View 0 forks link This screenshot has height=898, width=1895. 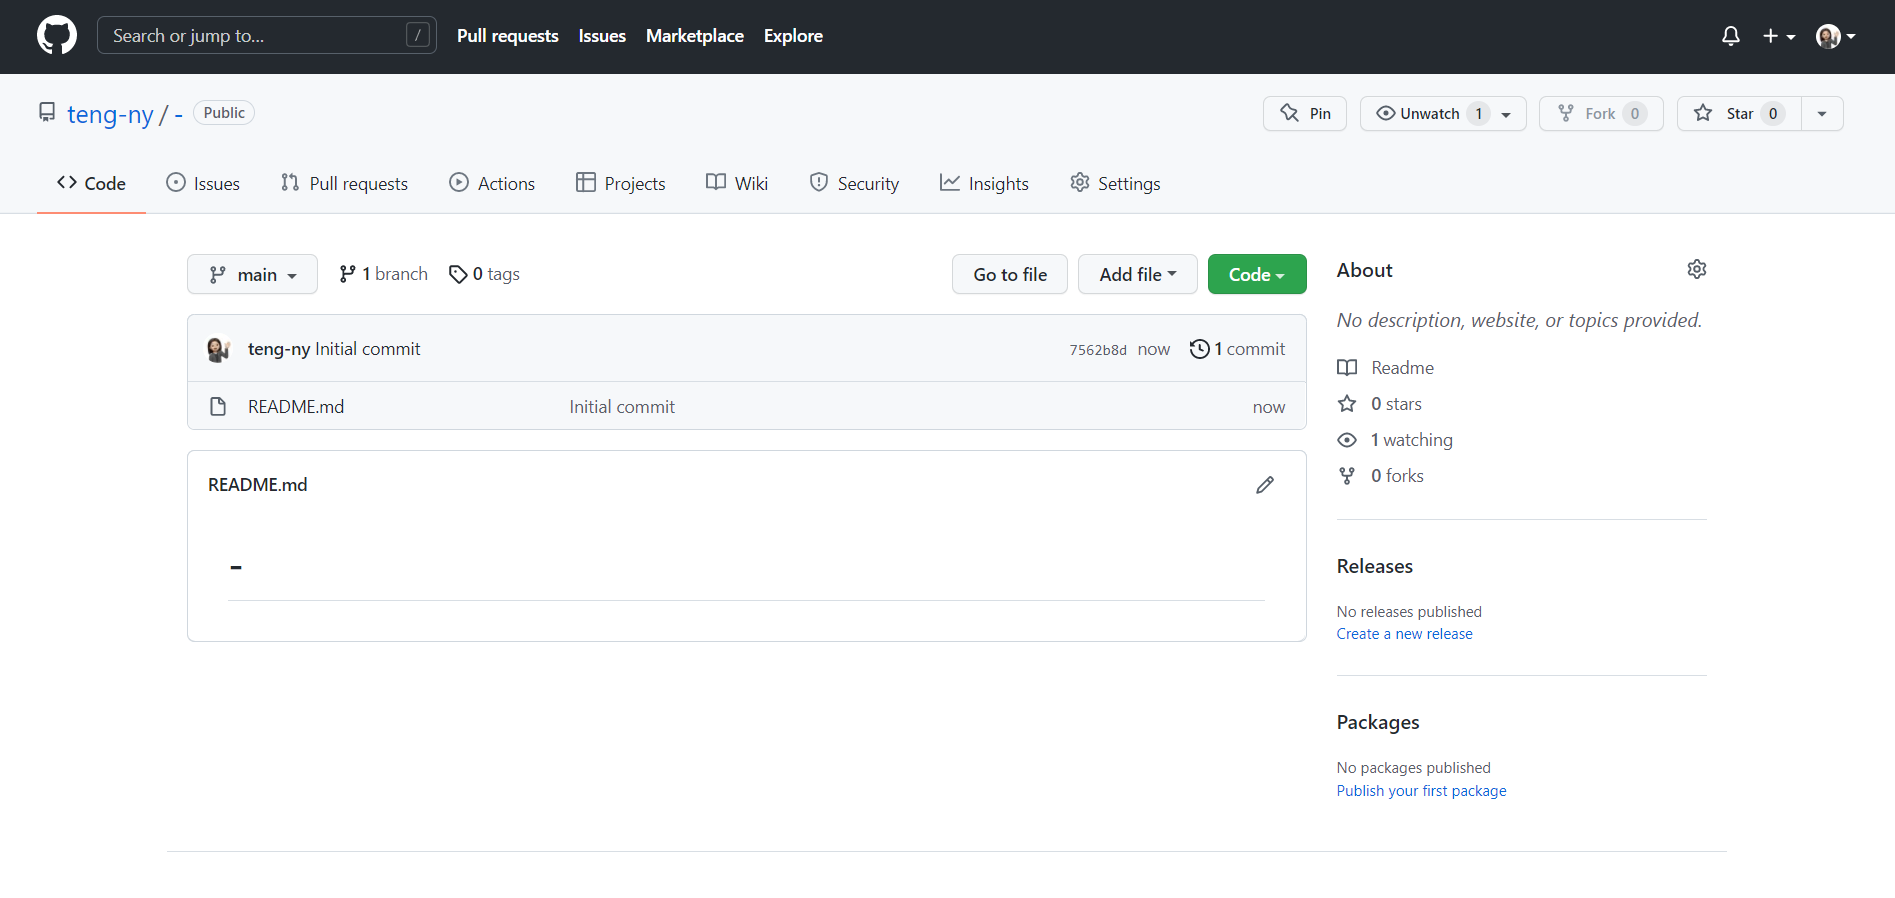coord(1381,476)
